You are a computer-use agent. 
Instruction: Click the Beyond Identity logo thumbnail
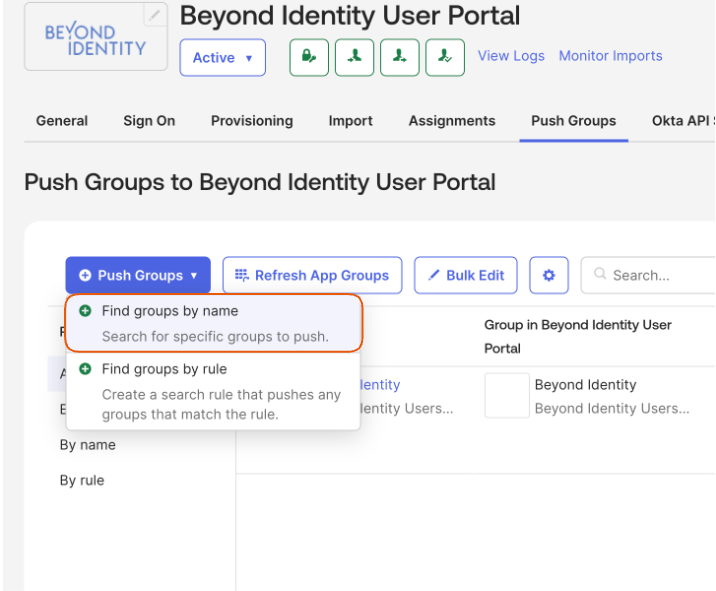point(96,37)
